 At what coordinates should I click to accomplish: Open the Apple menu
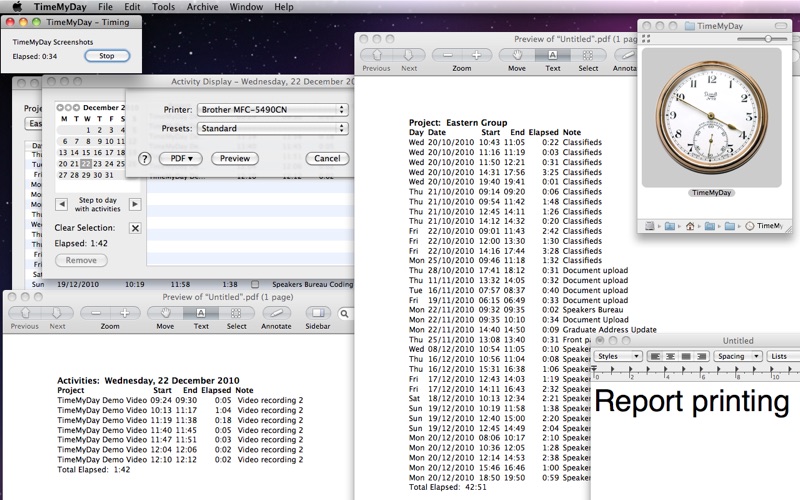point(17,7)
